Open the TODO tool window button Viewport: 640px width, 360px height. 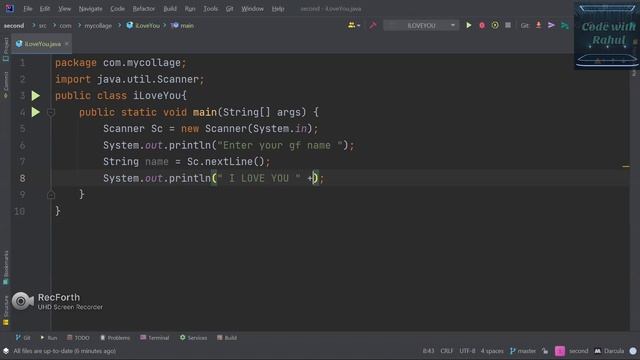point(78,338)
